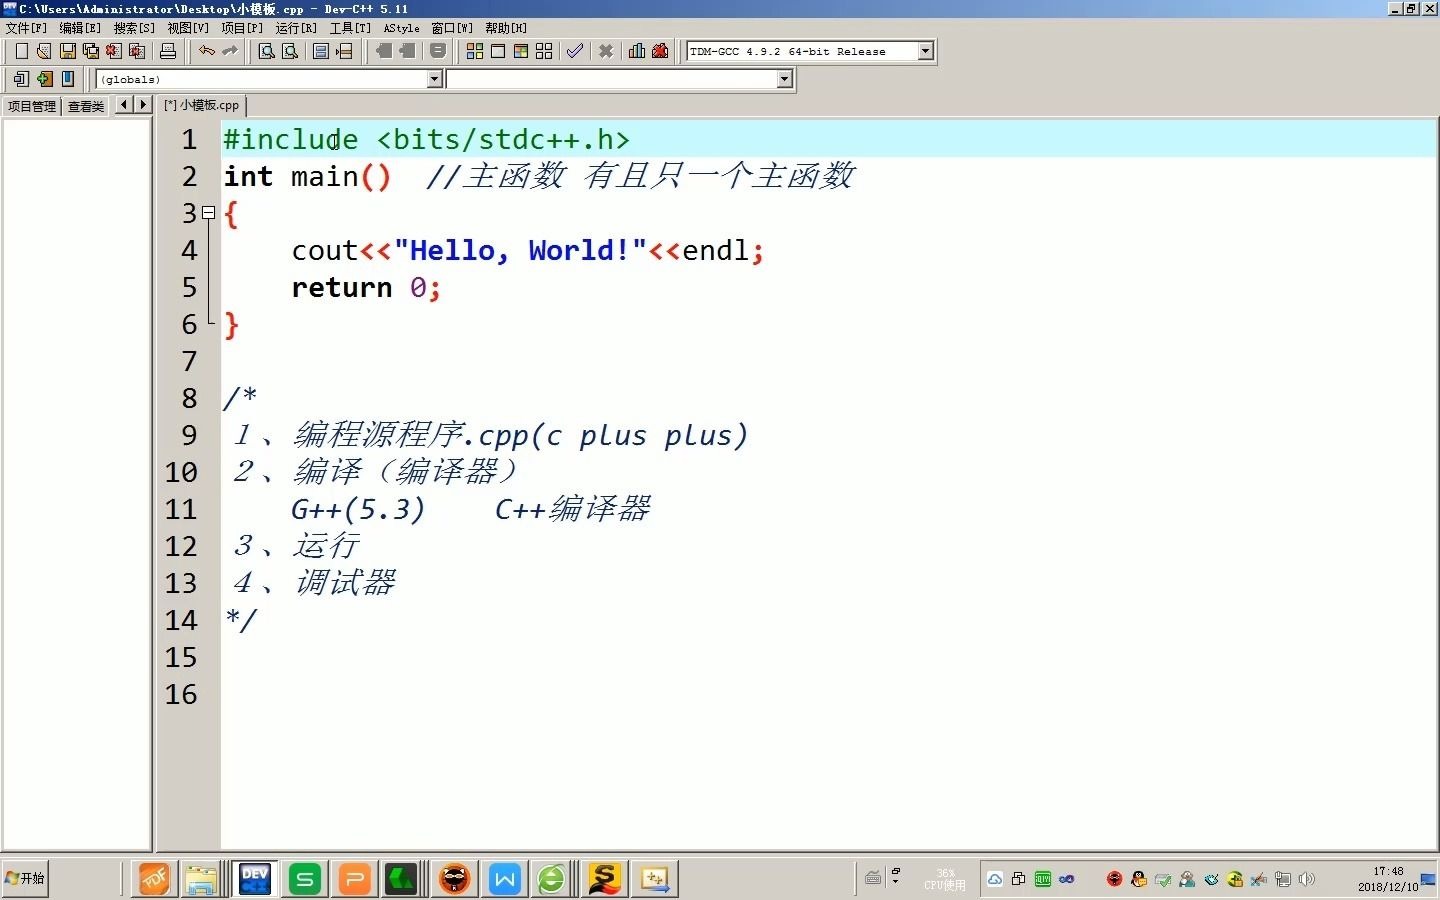This screenshot has width=1440, height=900.
Task: Click the blue W (WPS Writer) taskbar icon
Action: [505, 879]
